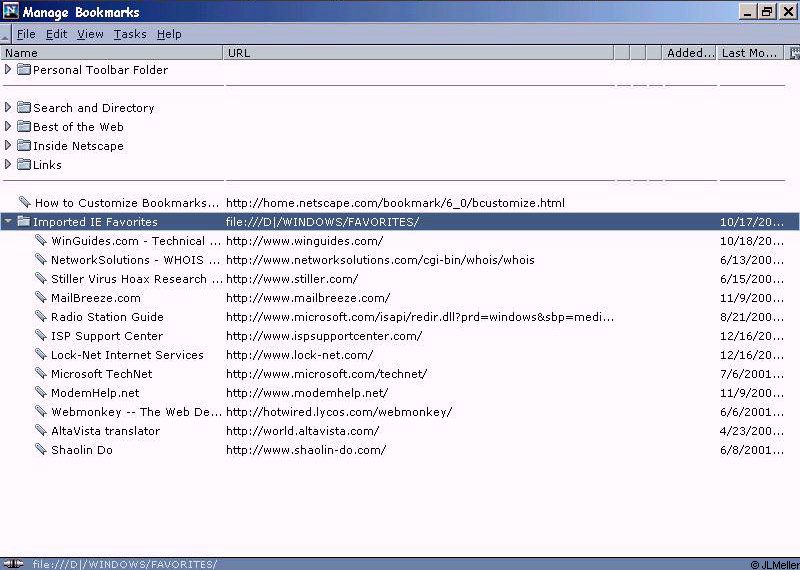Viewport: 800px width, 570px height.
Task: Click bookmark icon beside How to Customize Bookmarks
Action: 24,202
